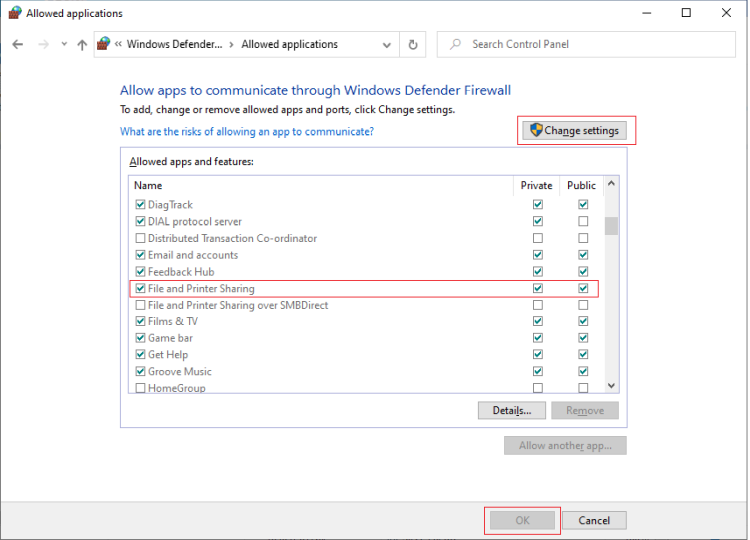
Task: Click the Public column header
Action: point(581,186)
